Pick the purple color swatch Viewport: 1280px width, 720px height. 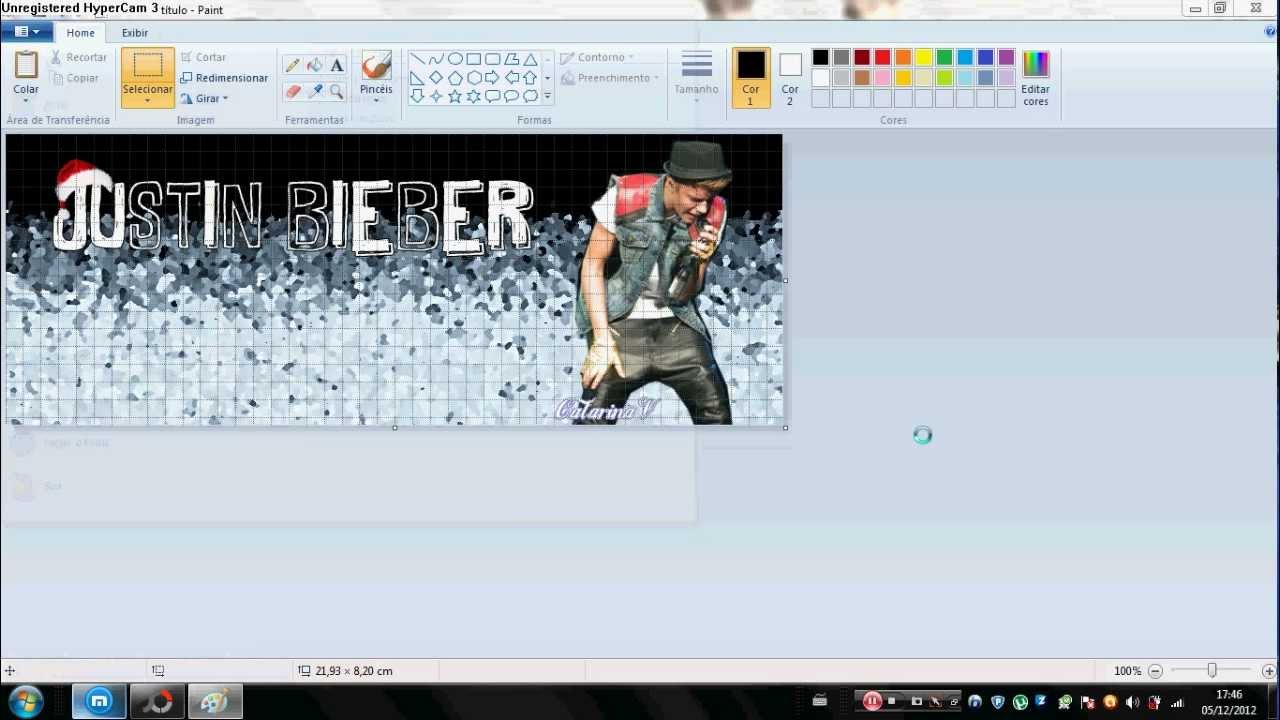click(x=1006, y=58)
